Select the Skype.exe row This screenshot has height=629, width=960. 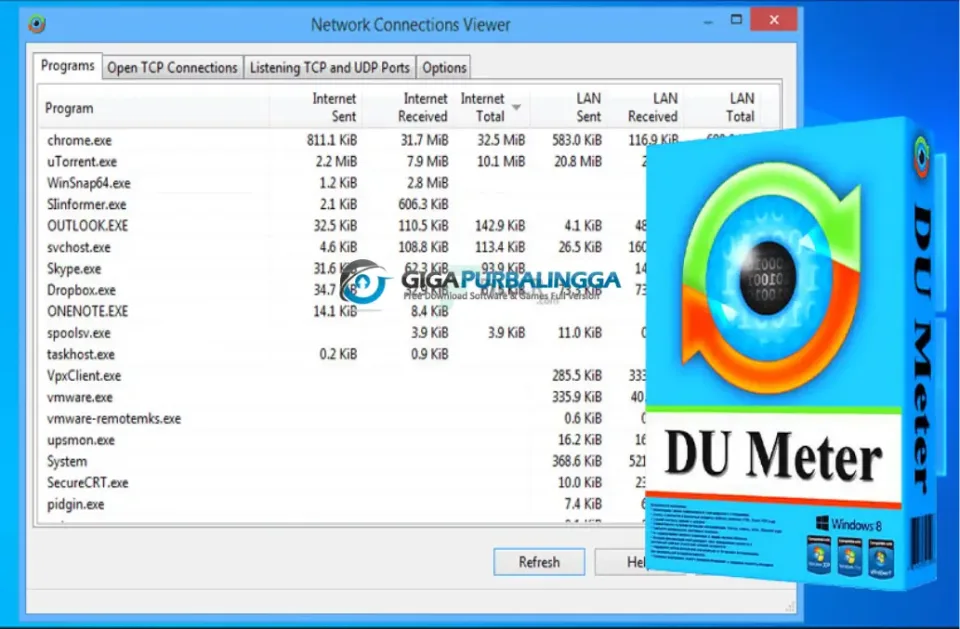(x=343, y=269)
